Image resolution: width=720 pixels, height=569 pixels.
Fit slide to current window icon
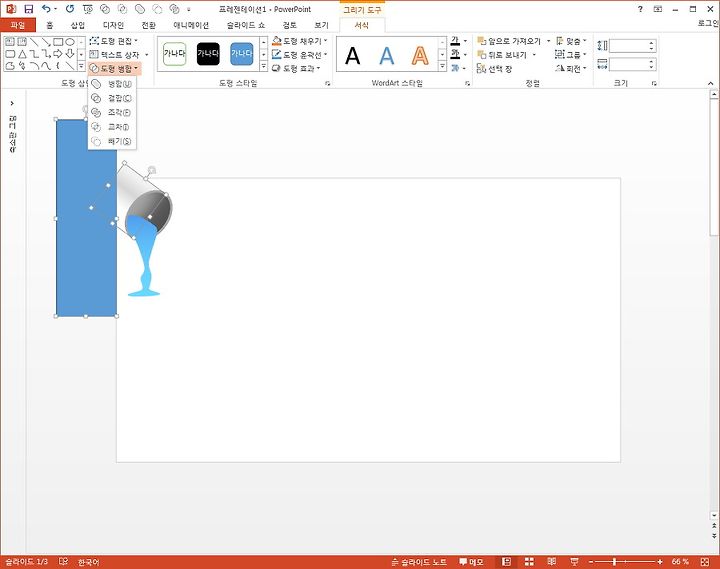point(705,562)
